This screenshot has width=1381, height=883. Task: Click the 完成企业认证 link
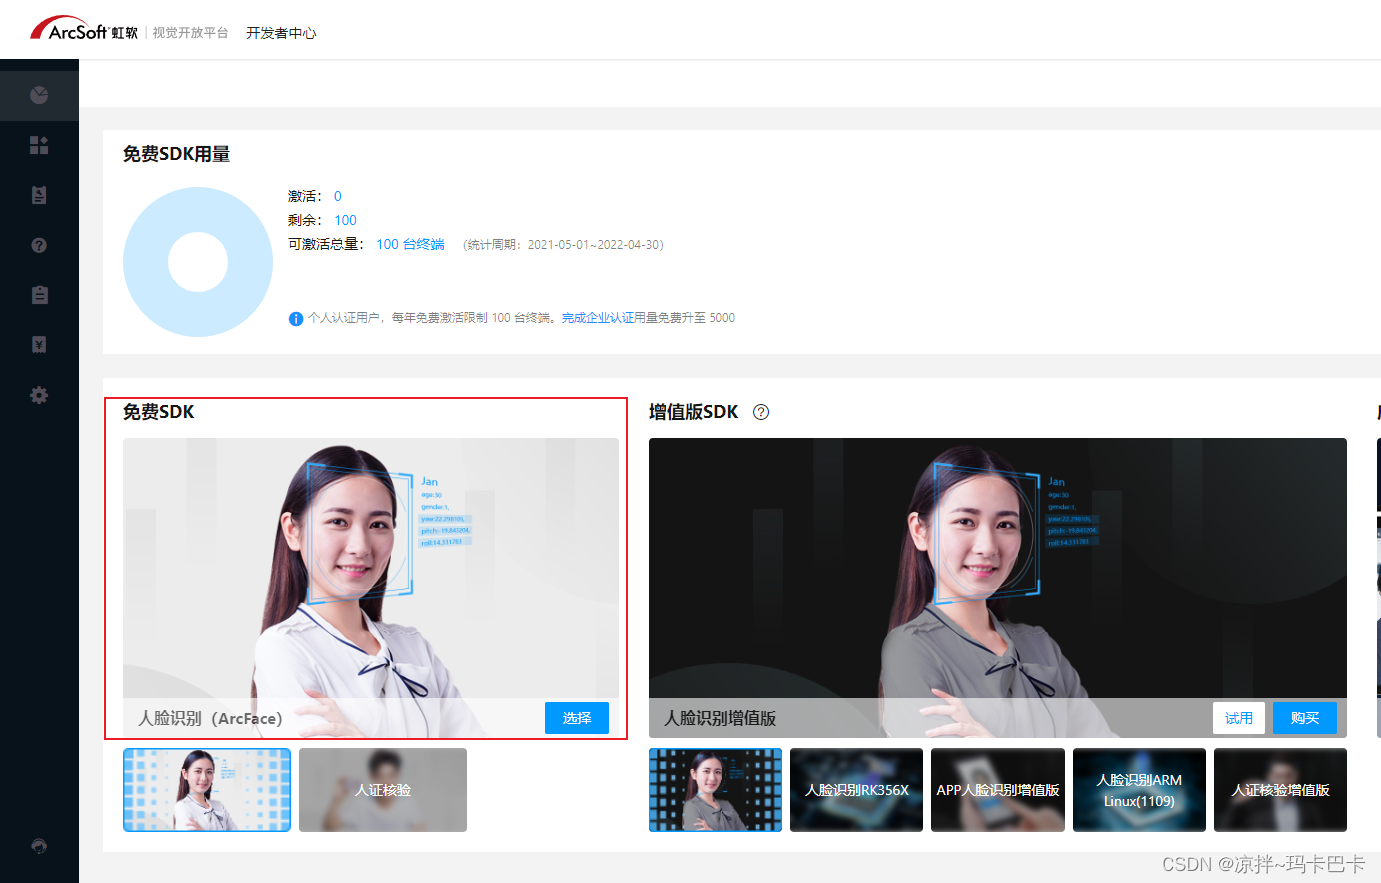coord(597,318)
